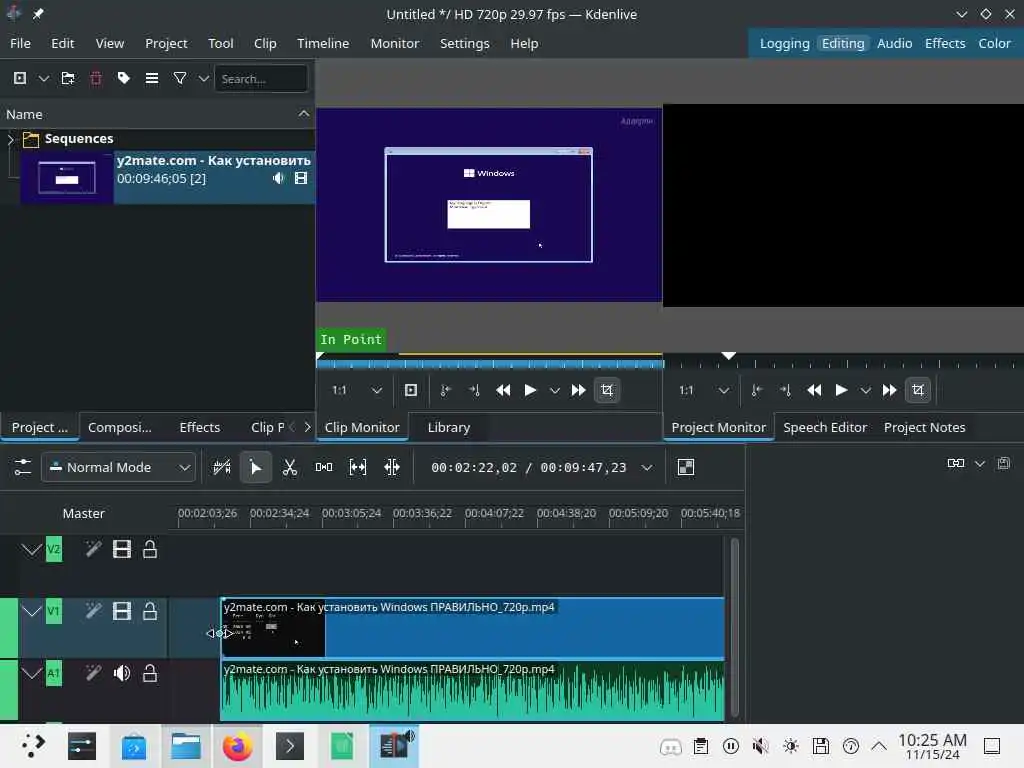The width and height of the screenshot is (1024, 768).
Task: Toggle V1 track effects wand
Action: click(x=93, y=611)
